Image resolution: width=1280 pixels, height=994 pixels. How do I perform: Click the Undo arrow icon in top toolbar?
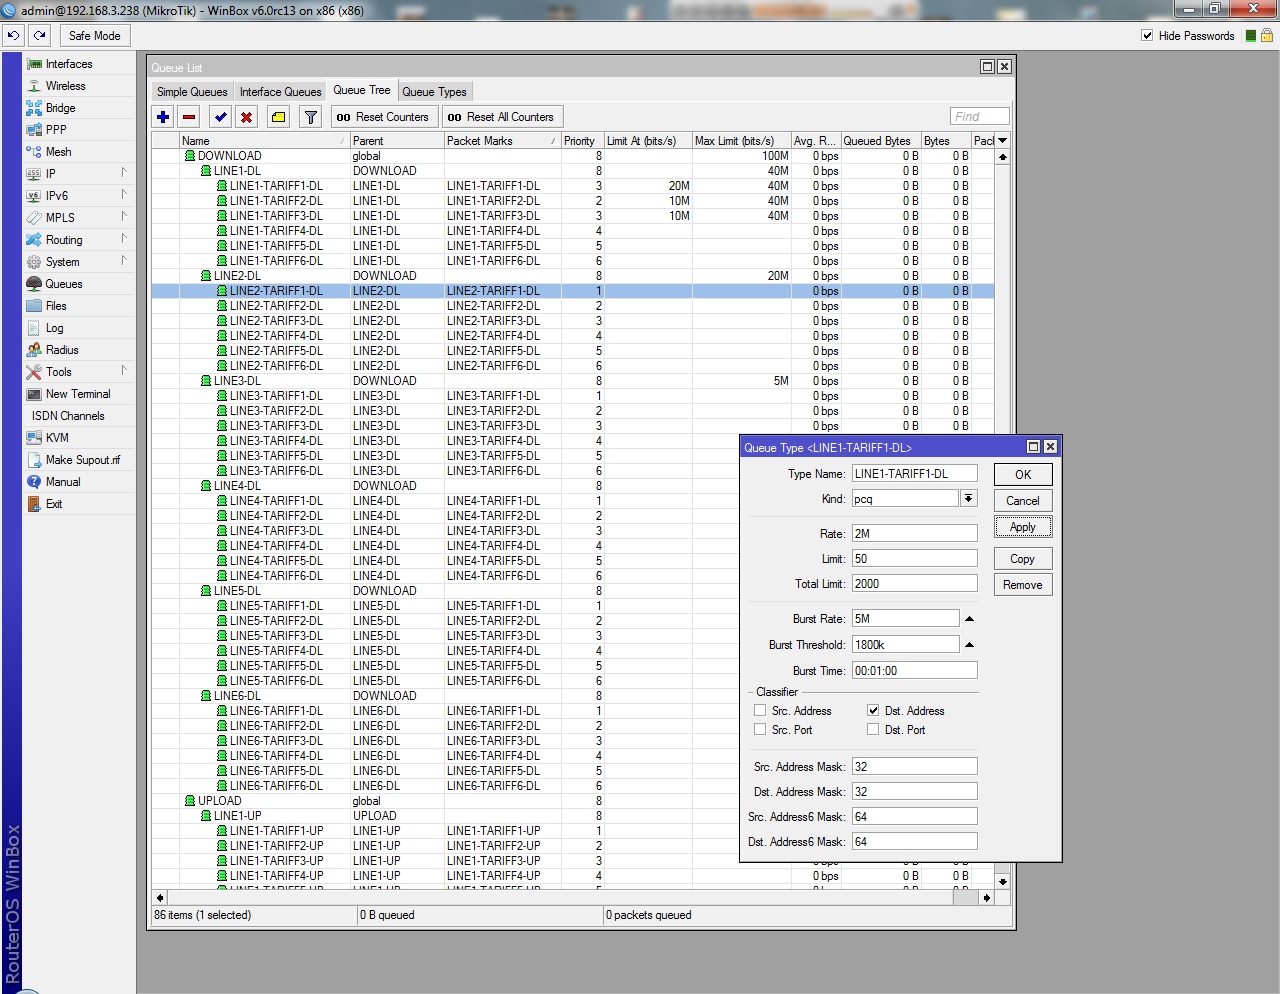pos(13,35)
